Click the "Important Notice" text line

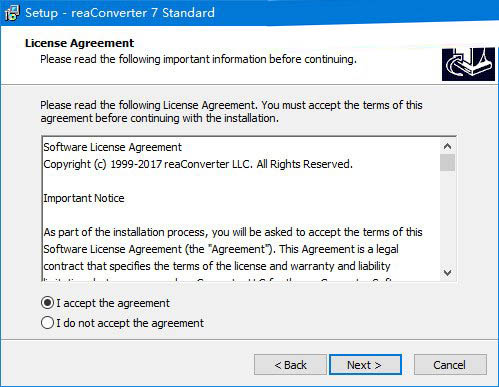point(84,198)
